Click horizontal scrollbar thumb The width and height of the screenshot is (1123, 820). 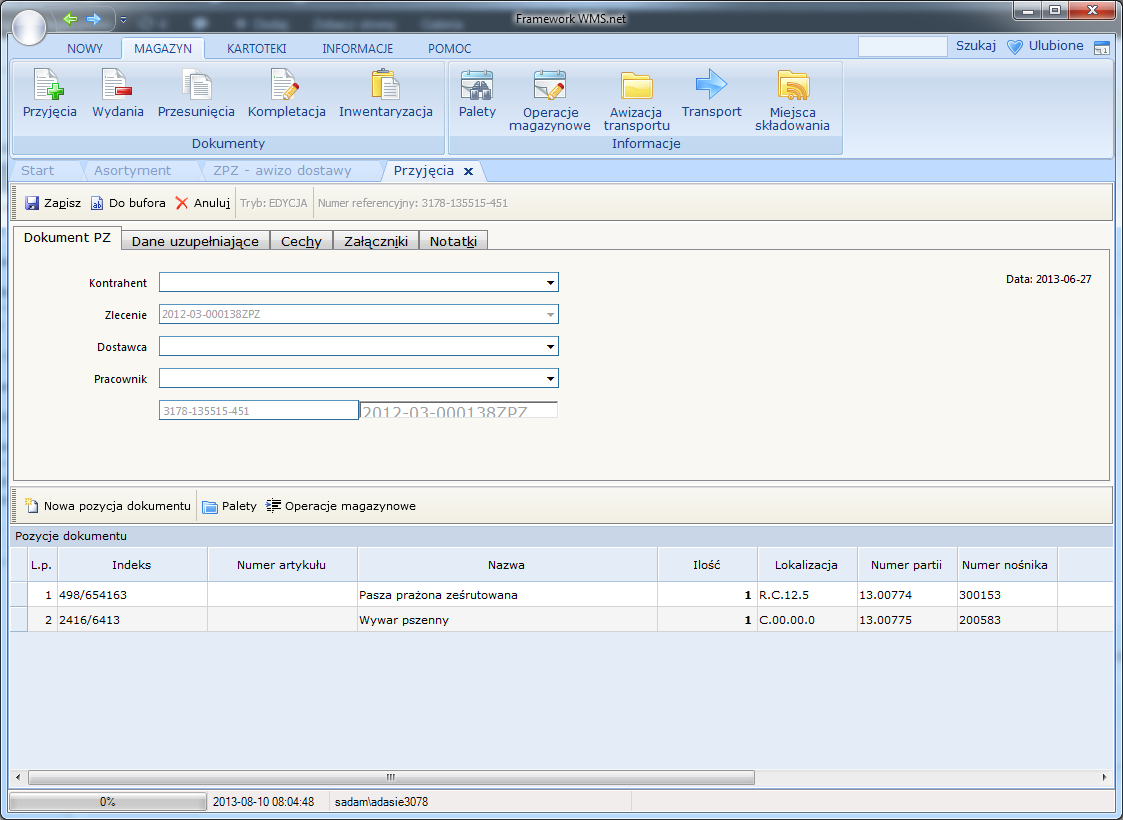[391, 777]
